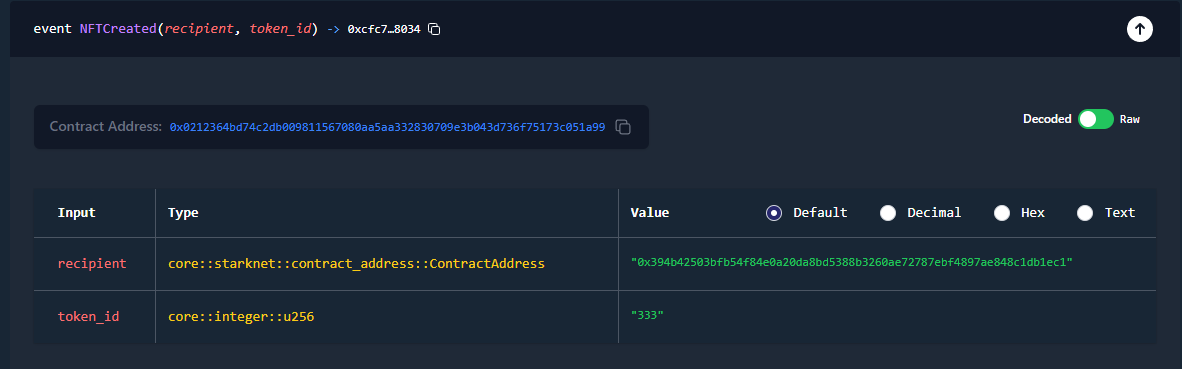The image size is (1182, 369).
Task: Select the recipient input name
Action: 92,264
